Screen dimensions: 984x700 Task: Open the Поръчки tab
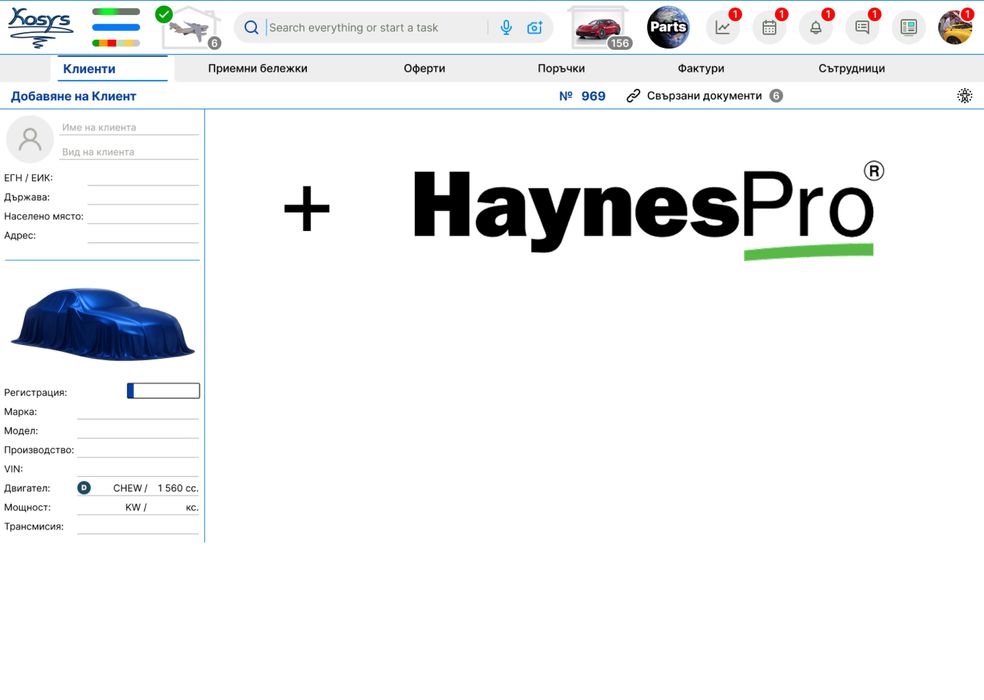[x=561, y=68]
